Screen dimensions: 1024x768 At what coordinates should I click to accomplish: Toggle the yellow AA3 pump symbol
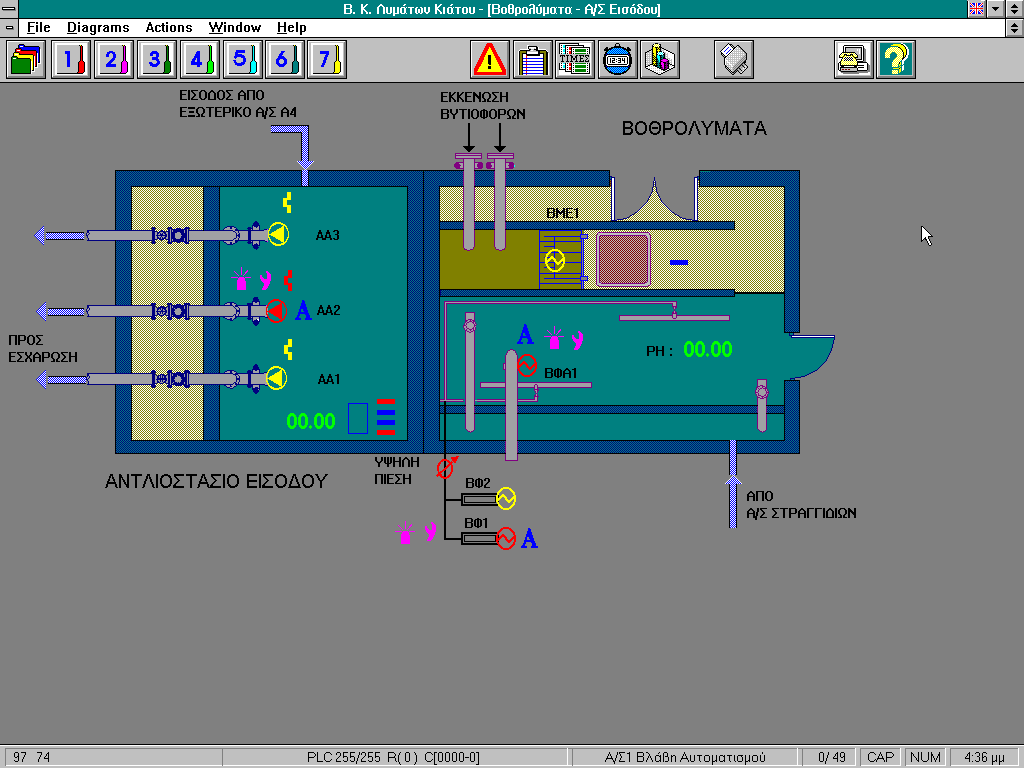click(277, 235)
